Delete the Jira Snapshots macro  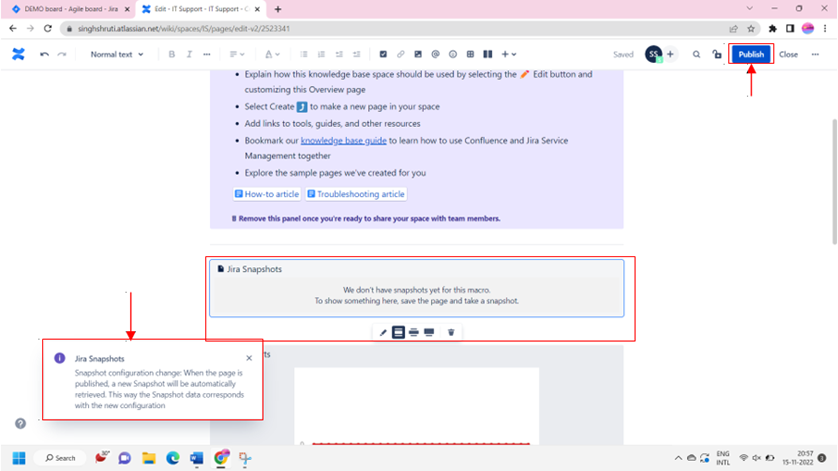point(451,333)
